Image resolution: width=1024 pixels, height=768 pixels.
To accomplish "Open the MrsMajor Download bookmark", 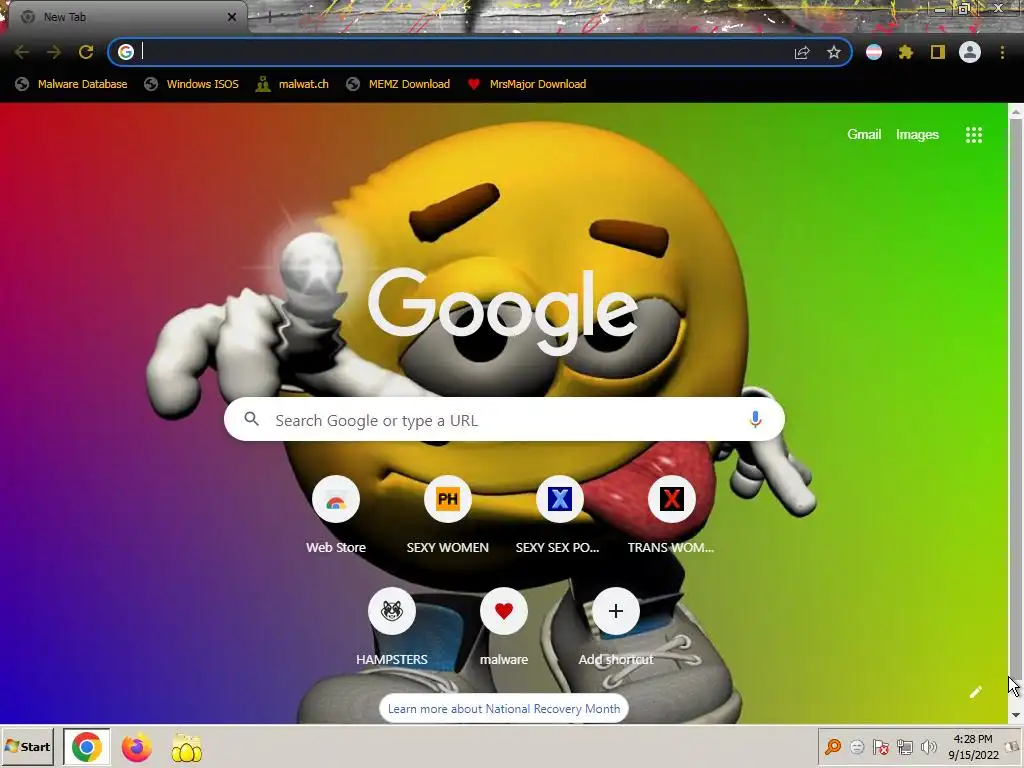I will click(x=527, y=84).
